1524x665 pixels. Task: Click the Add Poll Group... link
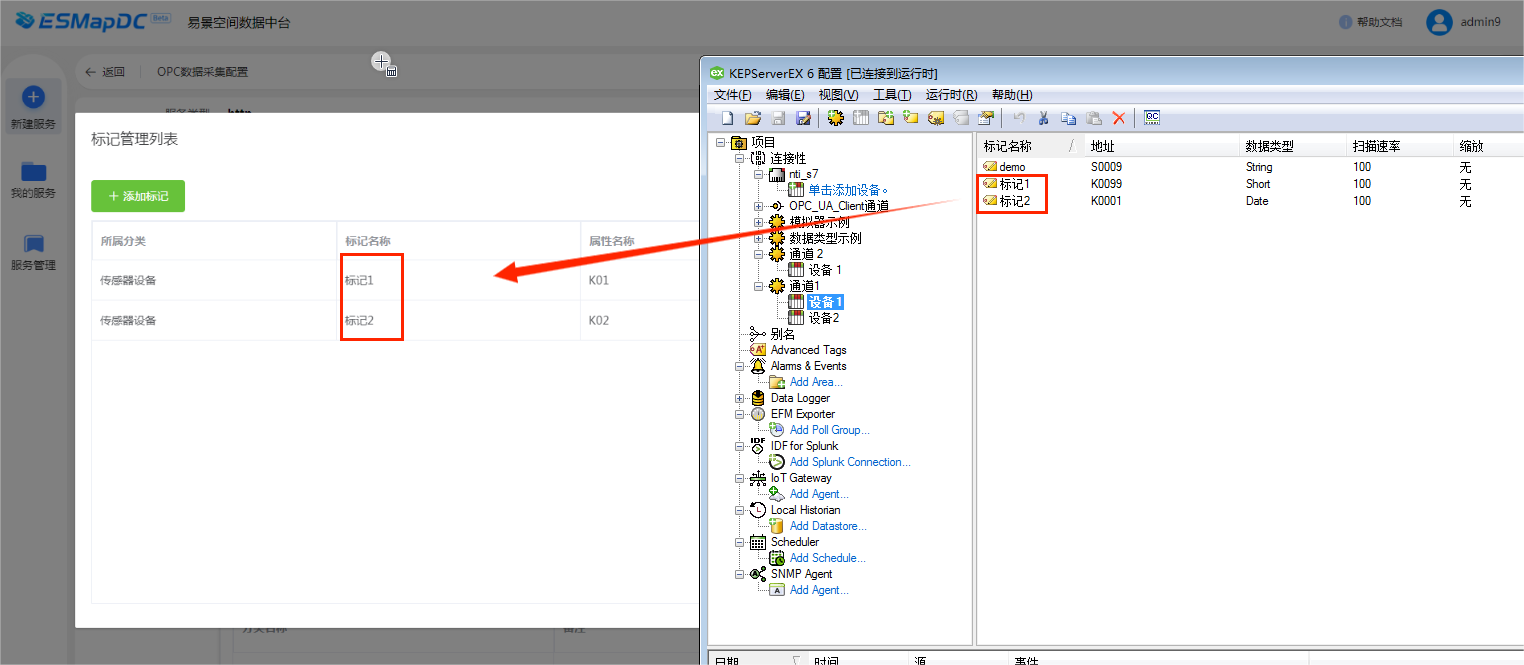click(x=829, y=430)
